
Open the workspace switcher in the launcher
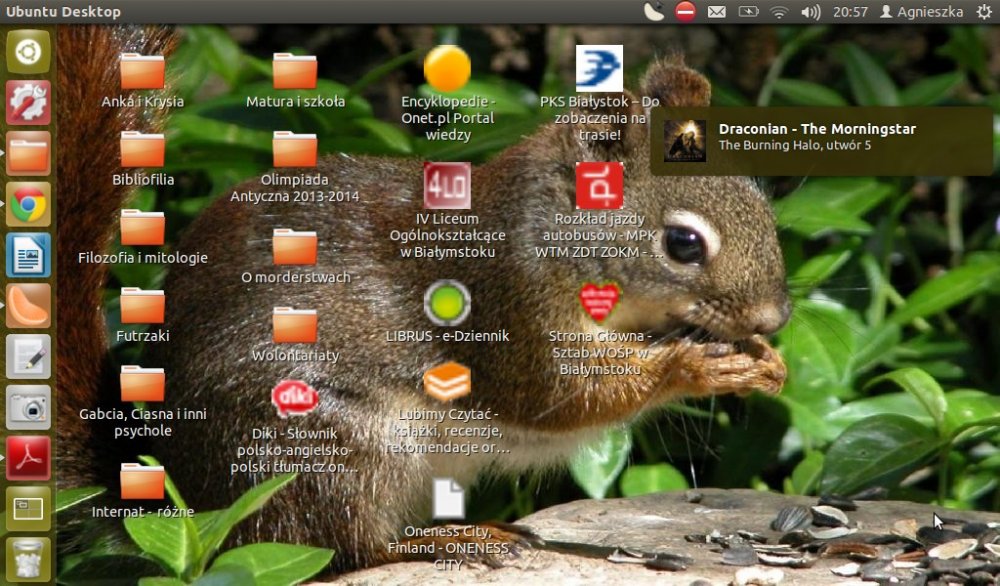coord(28,509)
